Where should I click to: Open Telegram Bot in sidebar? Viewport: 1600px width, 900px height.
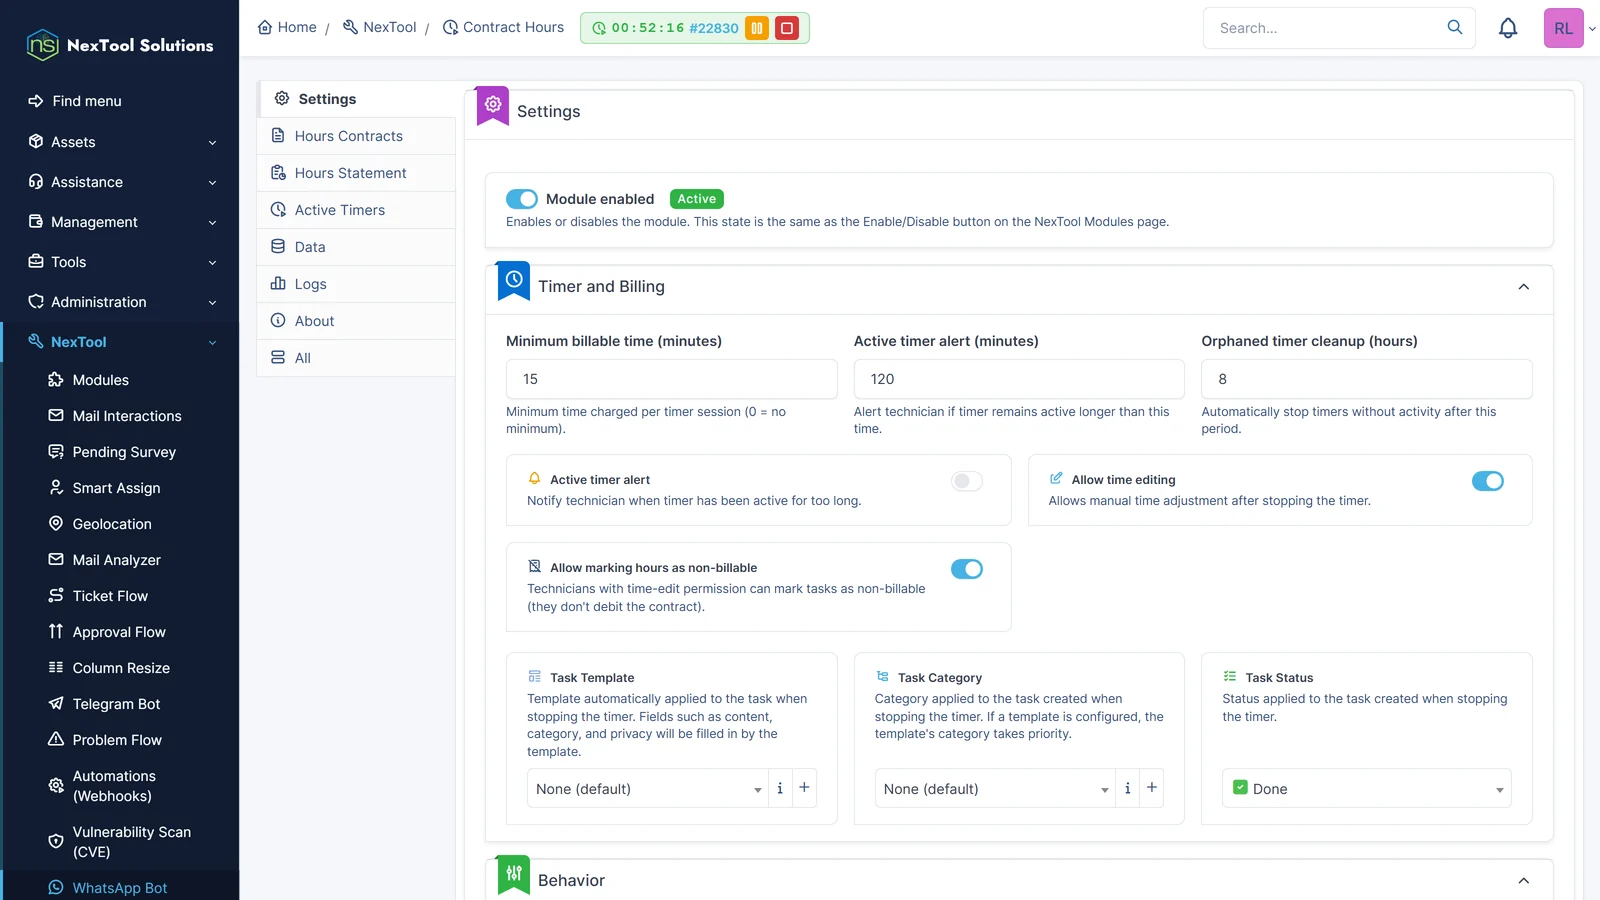116,704
